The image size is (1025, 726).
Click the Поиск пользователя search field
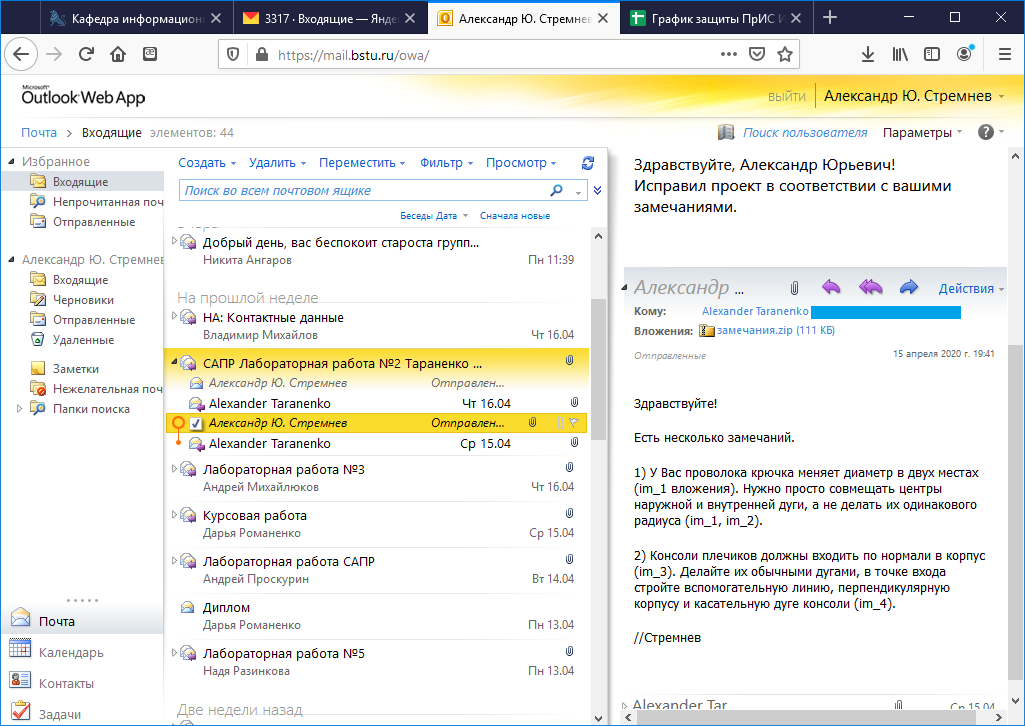pos(805,133)
